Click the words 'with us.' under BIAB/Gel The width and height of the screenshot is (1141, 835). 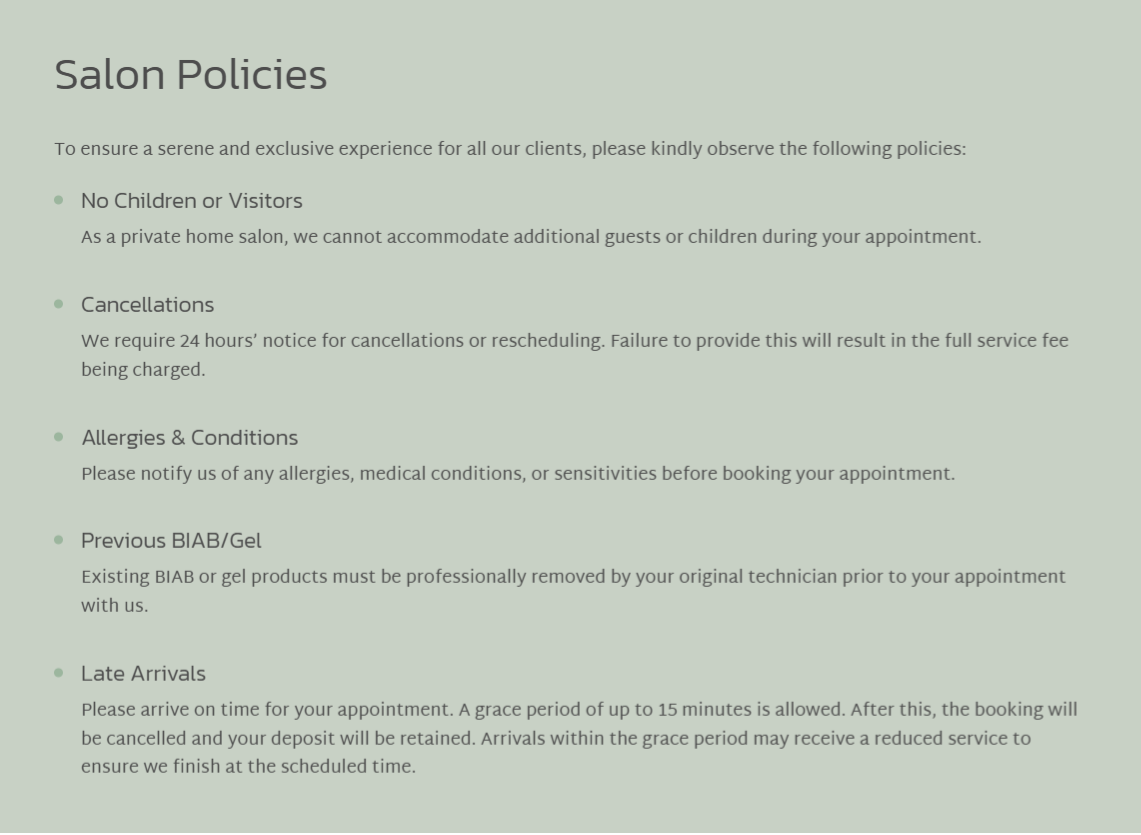114,606
